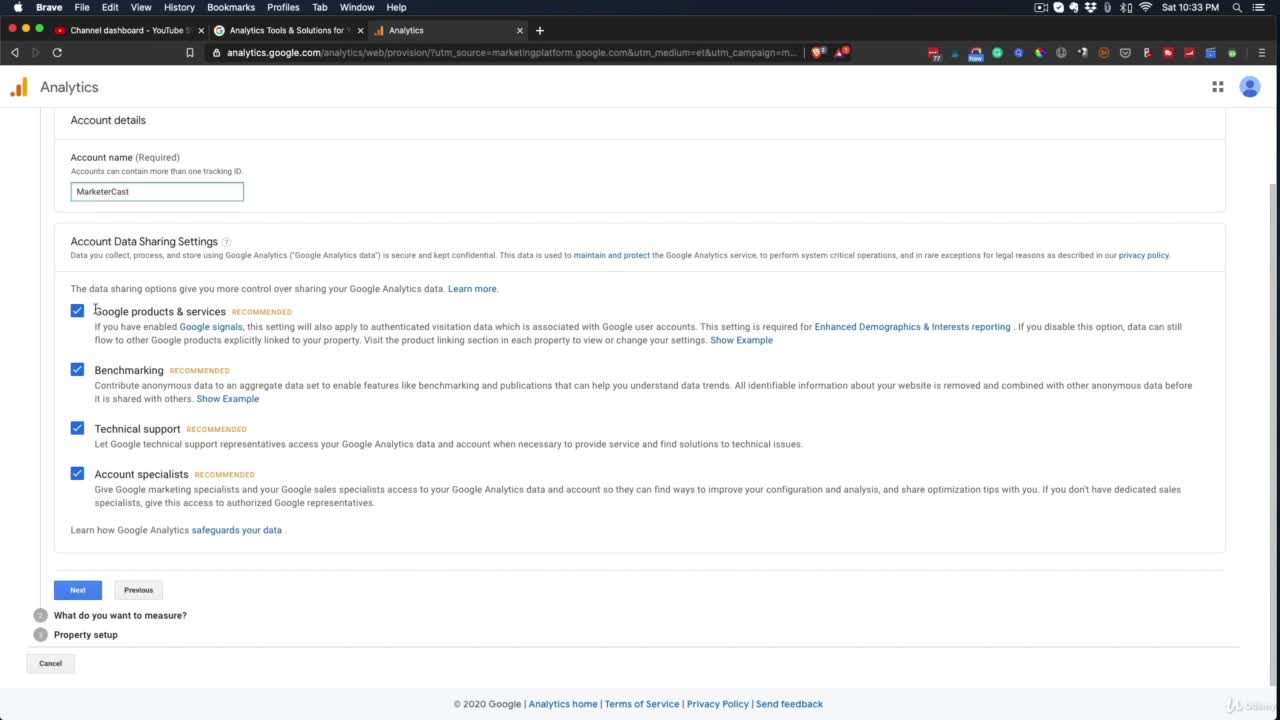Screen dimensions: 1280x720
Task: Expand step 3 Property setup
Action: 85,635
